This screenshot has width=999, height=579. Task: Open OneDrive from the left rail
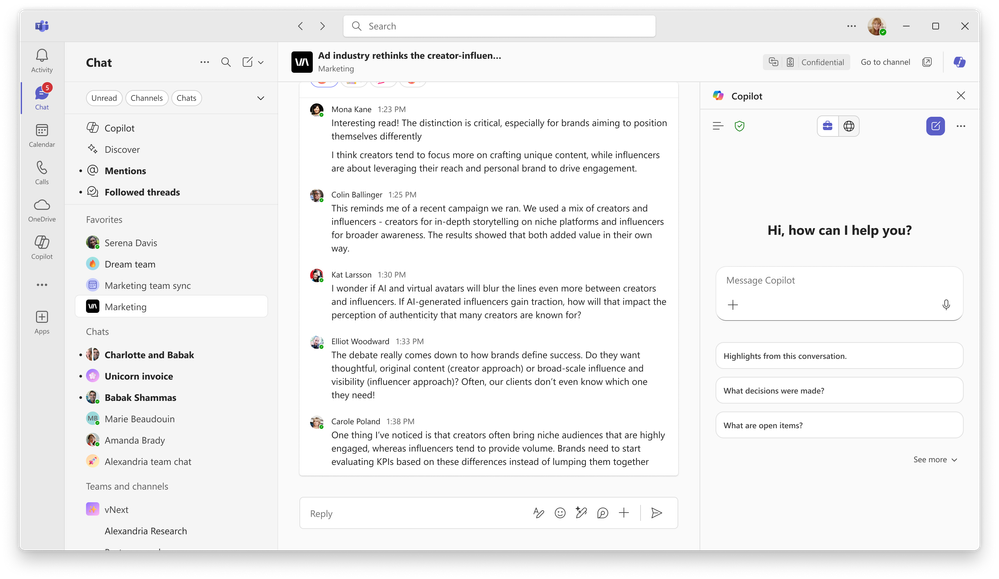pos(42,210)
